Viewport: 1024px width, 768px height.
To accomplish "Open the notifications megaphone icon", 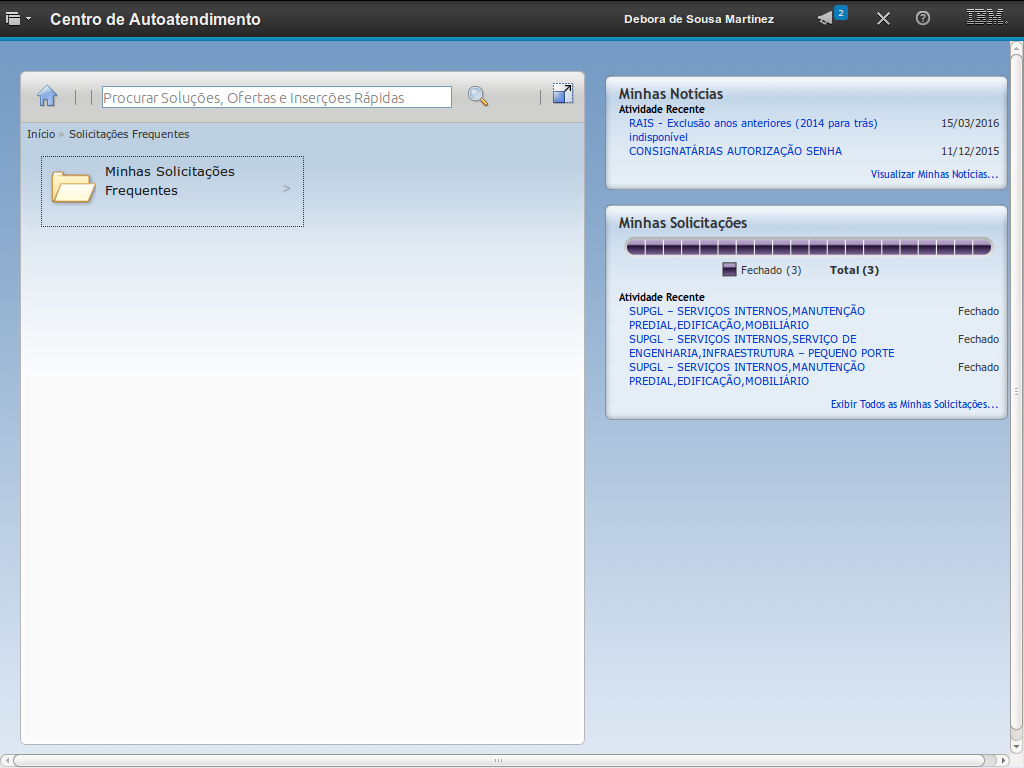I will point(826,18).
